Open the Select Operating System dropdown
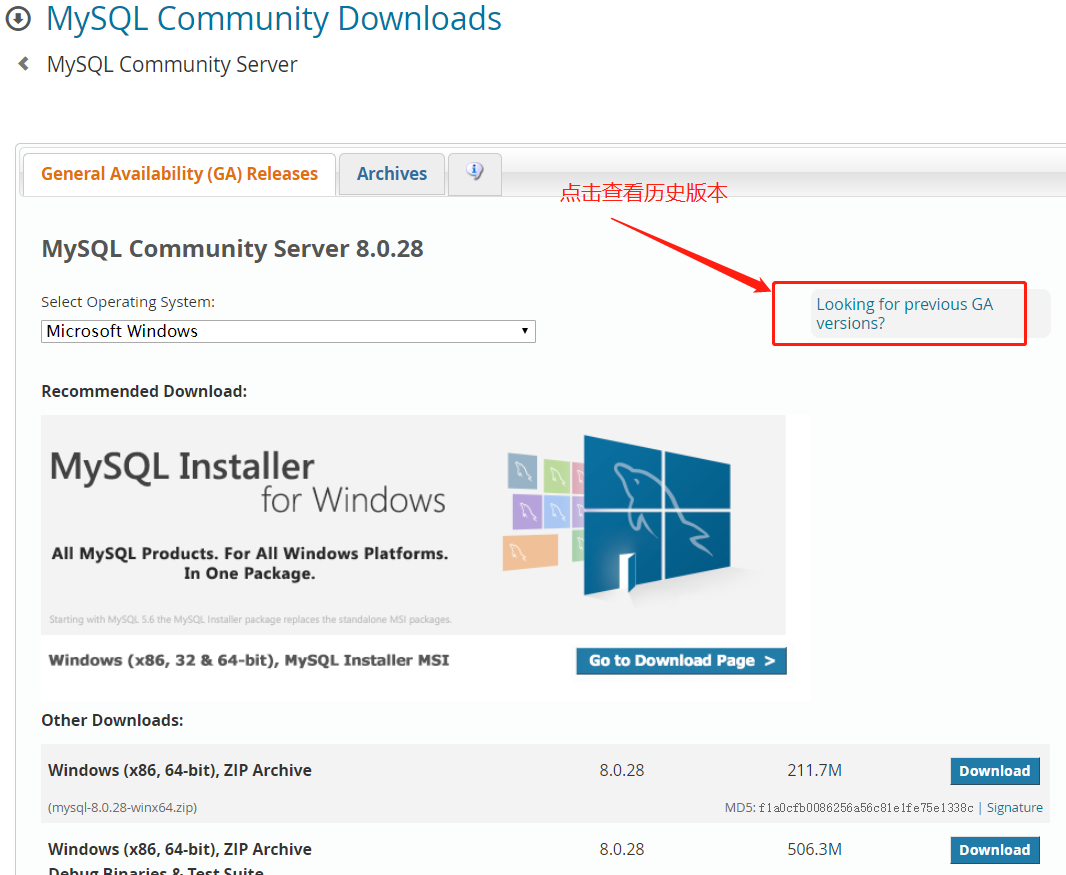Screen dimensions: 1066x875 pyautogui.click(x=288, y=331)
